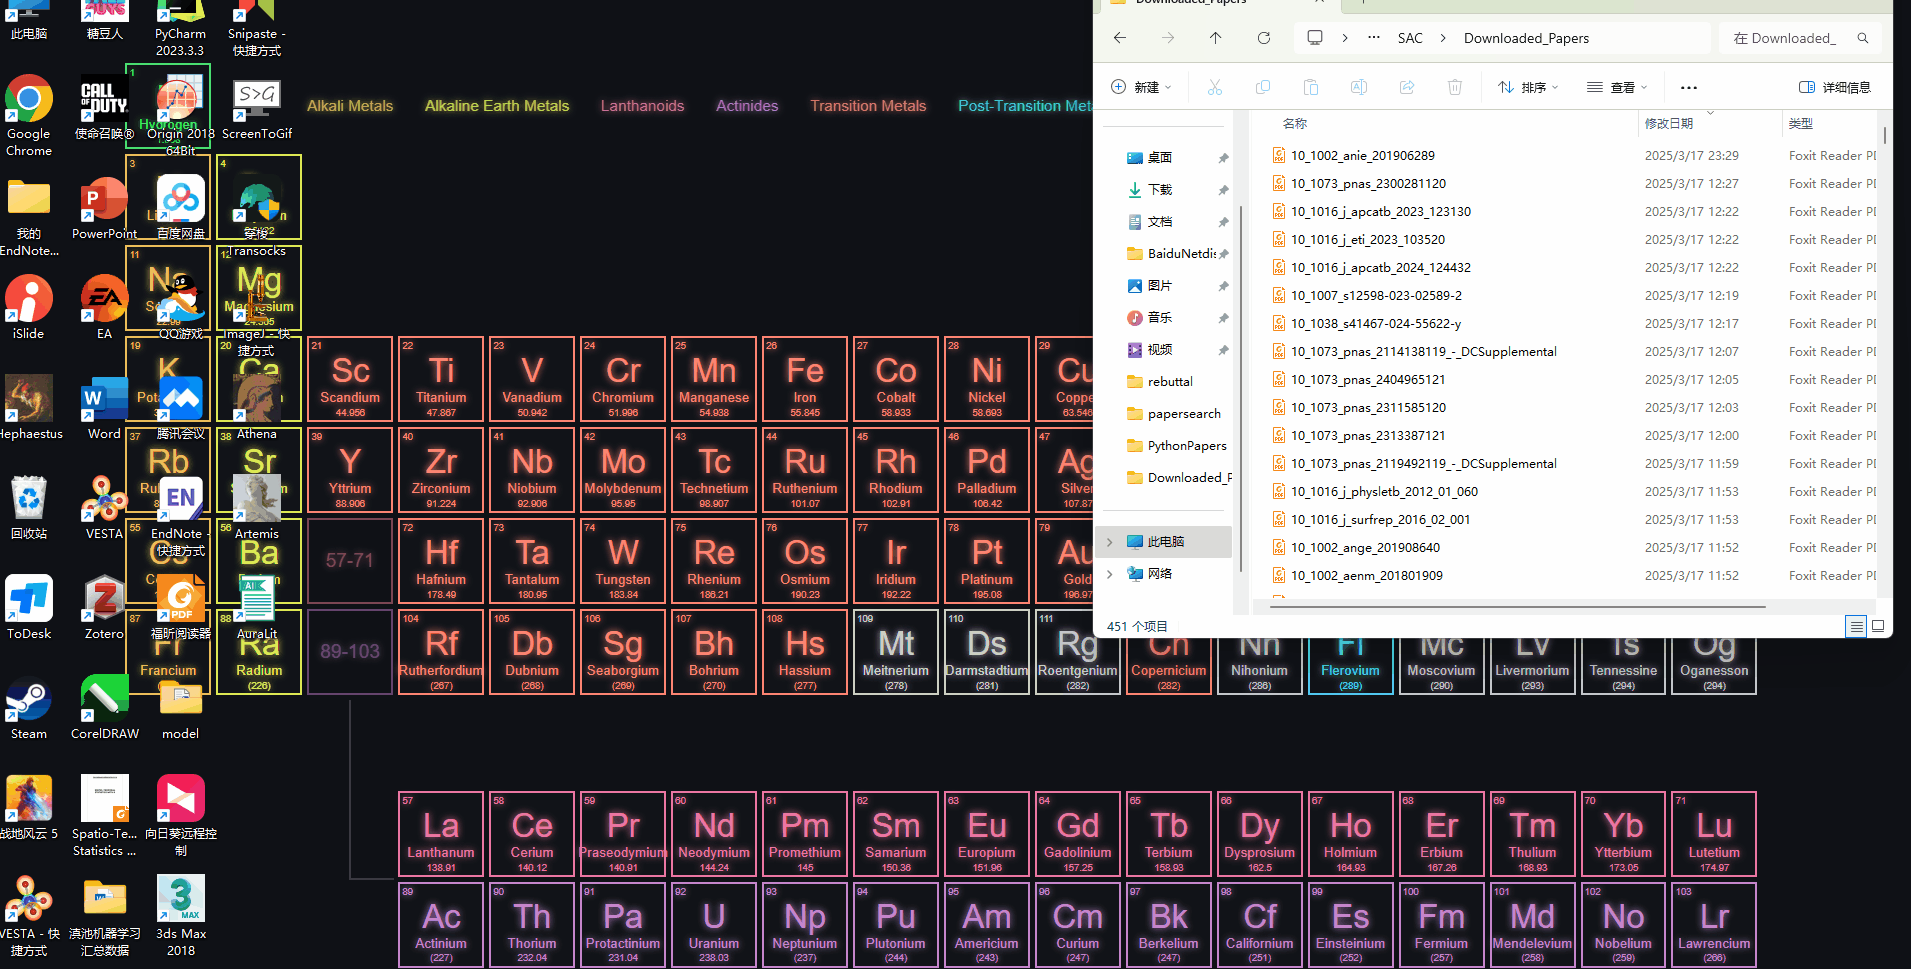The image size is (1911, 969).
Task: Sort files by 修改日期 column header
Action: point(1669,123)
